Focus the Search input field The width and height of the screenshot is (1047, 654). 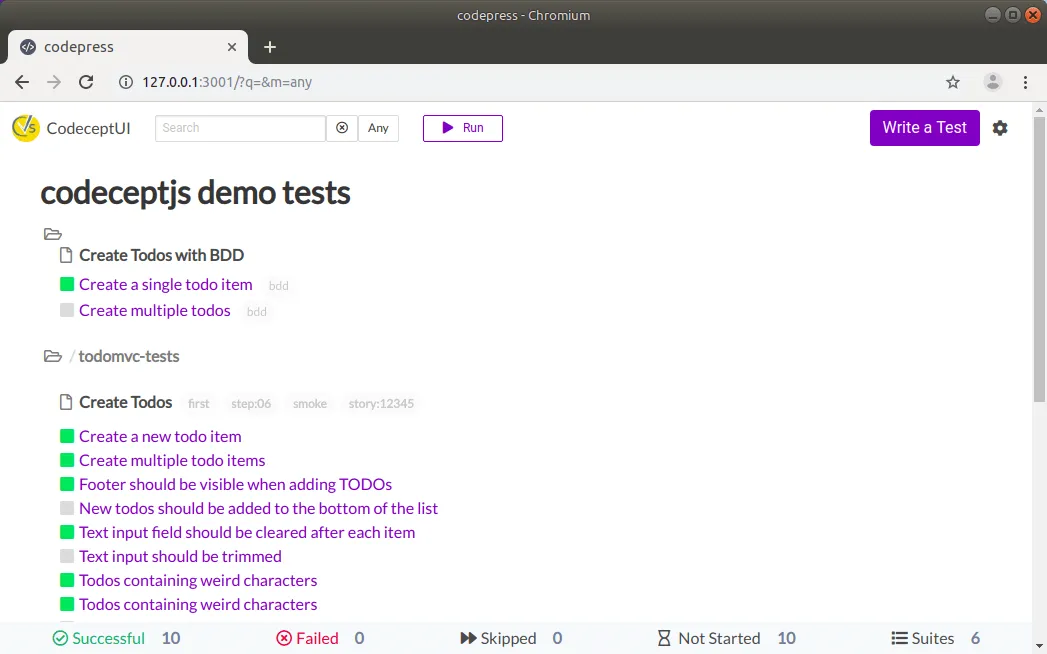tap(240, 128)
